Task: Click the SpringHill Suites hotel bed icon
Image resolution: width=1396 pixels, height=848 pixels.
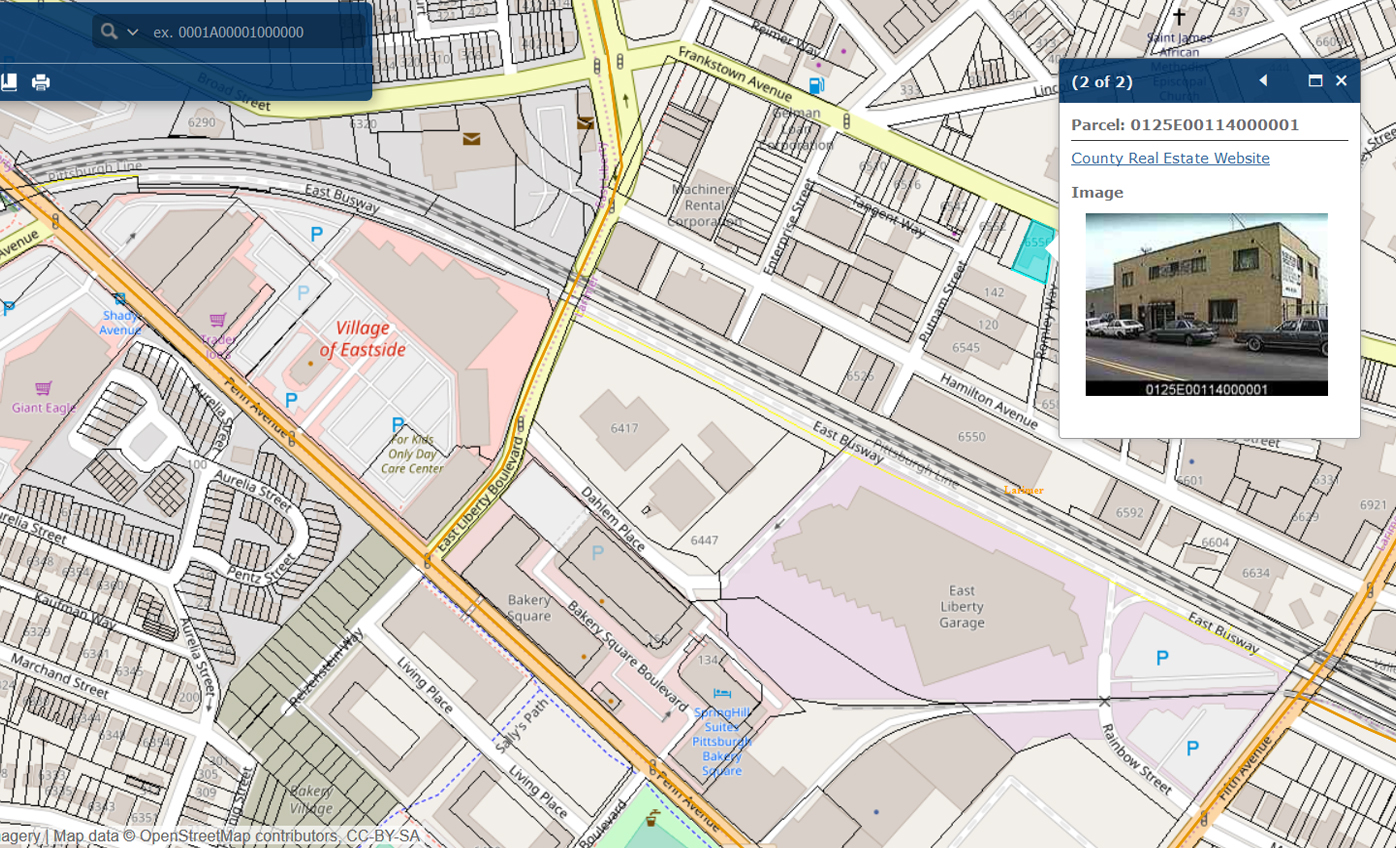Action: click(722, 693)
